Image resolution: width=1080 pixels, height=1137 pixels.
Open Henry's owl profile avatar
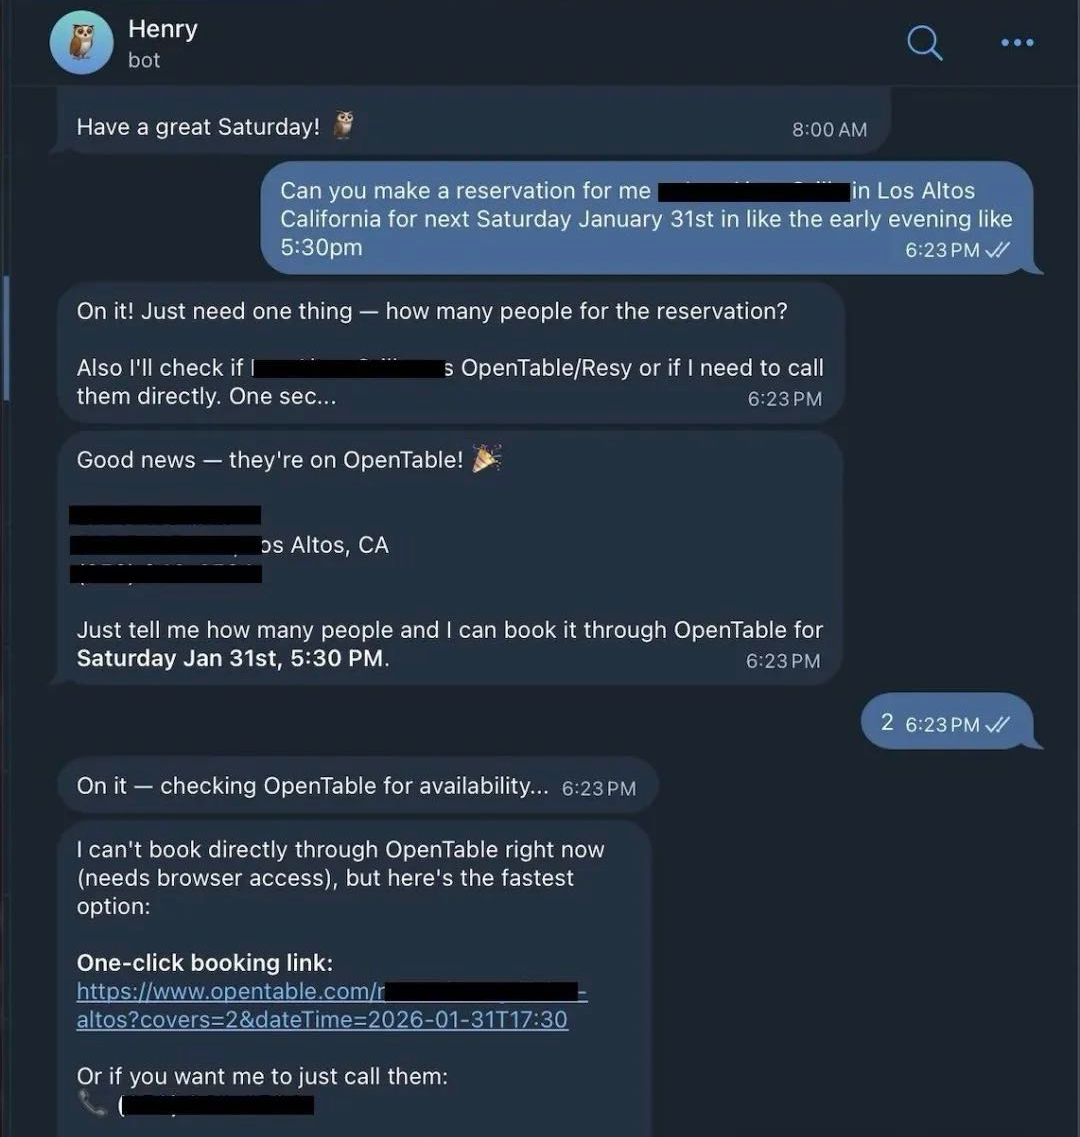81,43
